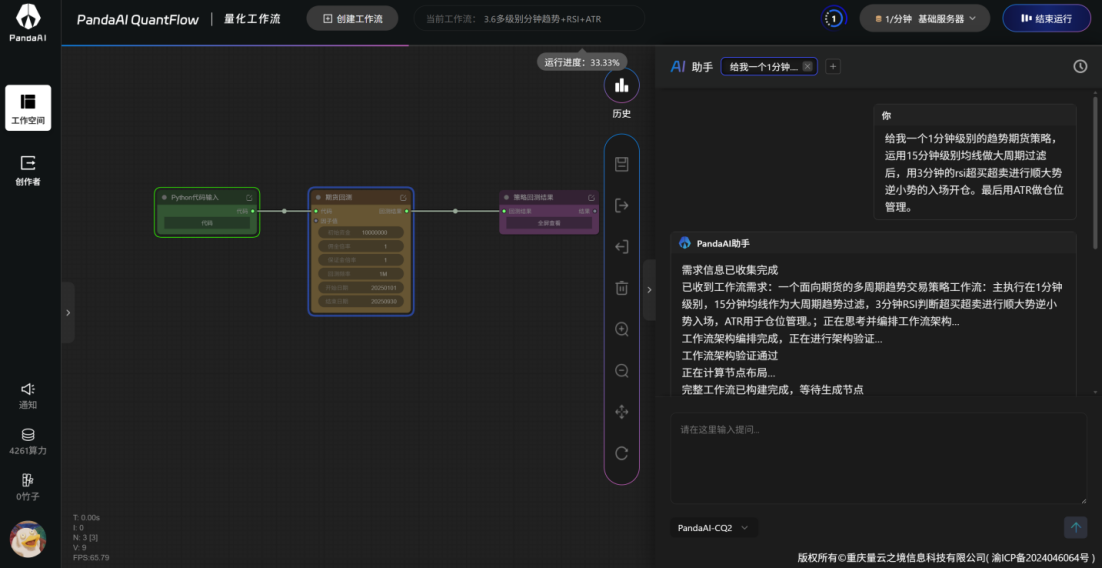Select the Python代码输入 node title

coord(195,198)
